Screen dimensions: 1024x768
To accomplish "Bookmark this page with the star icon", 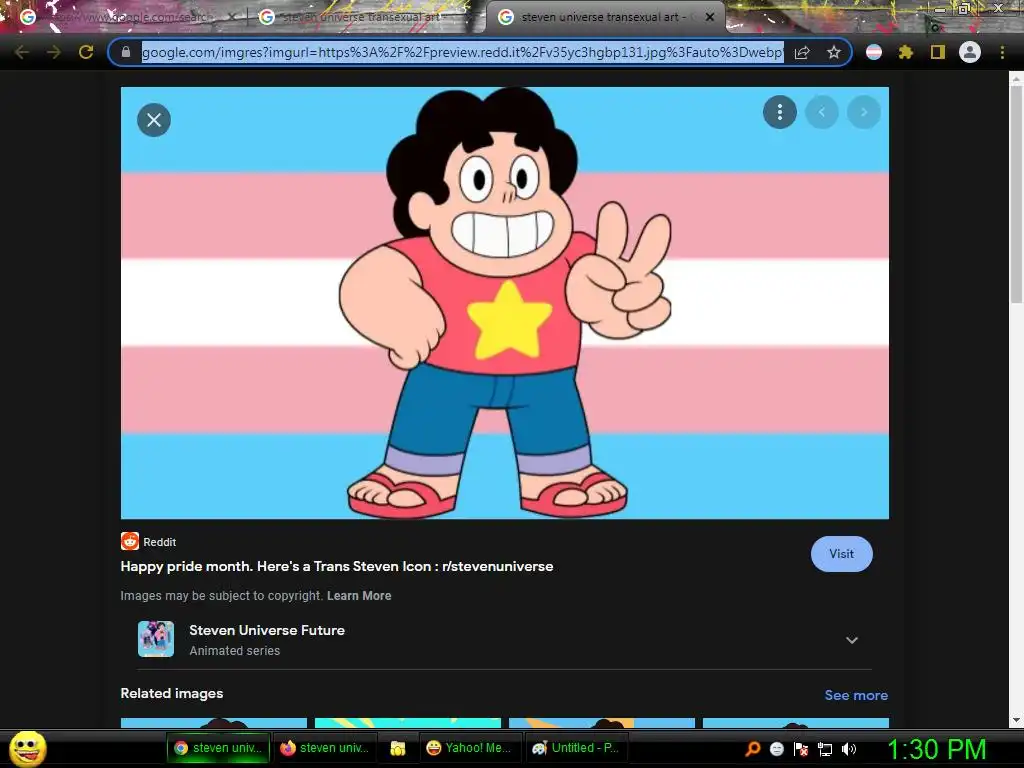I will click(834, 52).
